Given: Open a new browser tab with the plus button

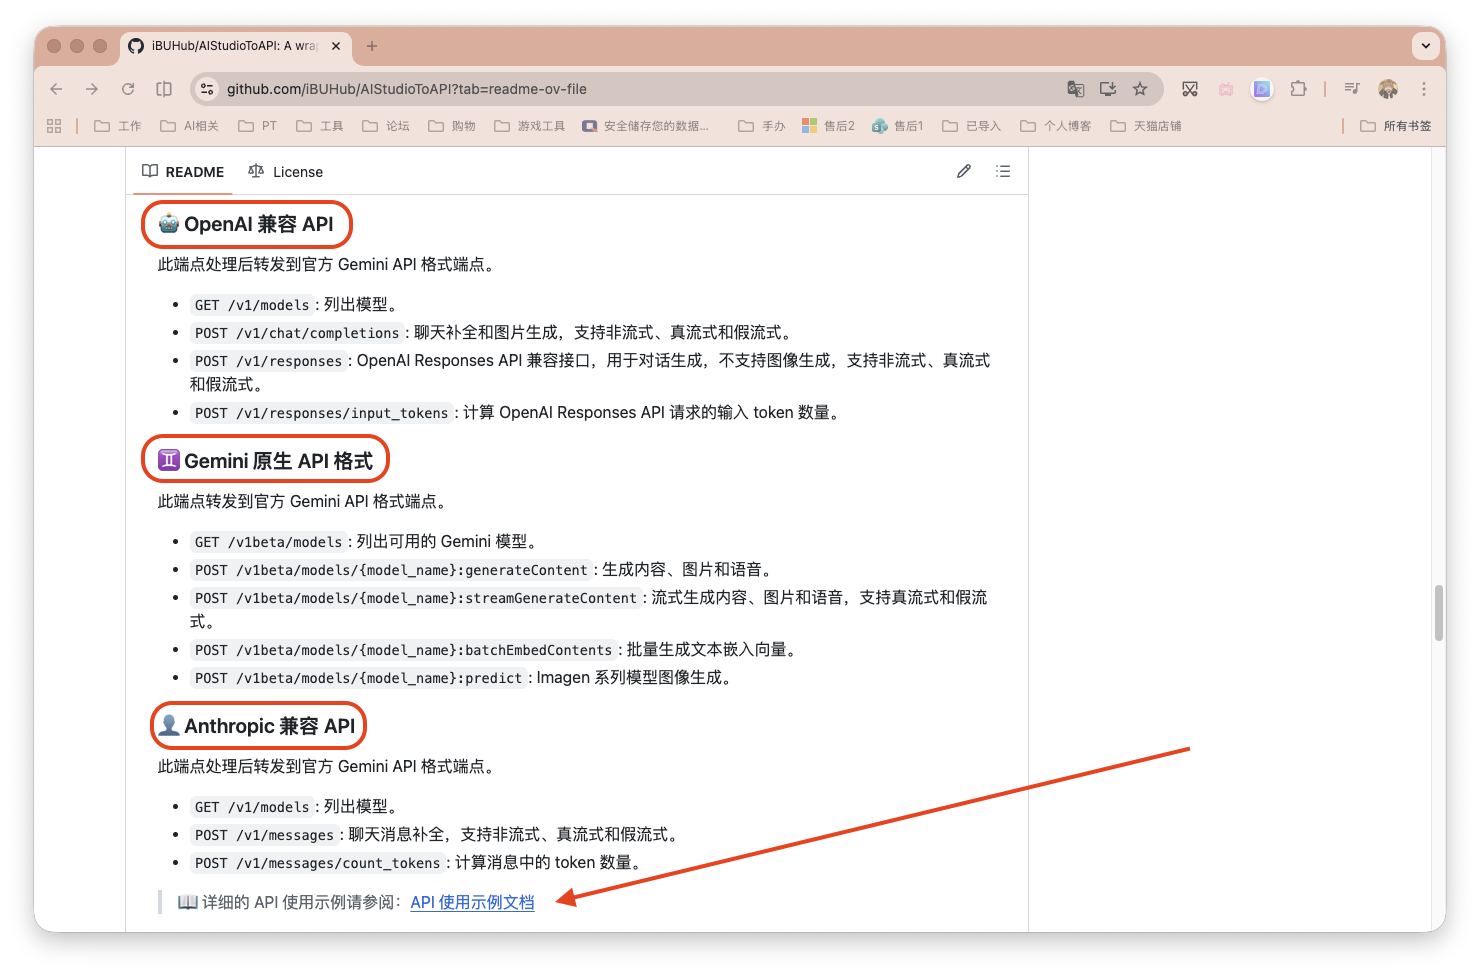Looking at the screenshot, I should click(x=372, y=46).
